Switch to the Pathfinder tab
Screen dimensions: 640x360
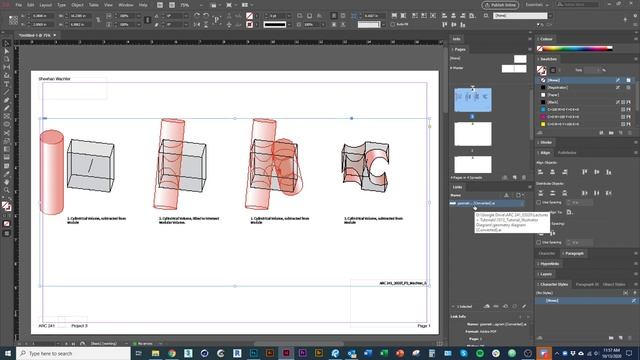[567, 153]
